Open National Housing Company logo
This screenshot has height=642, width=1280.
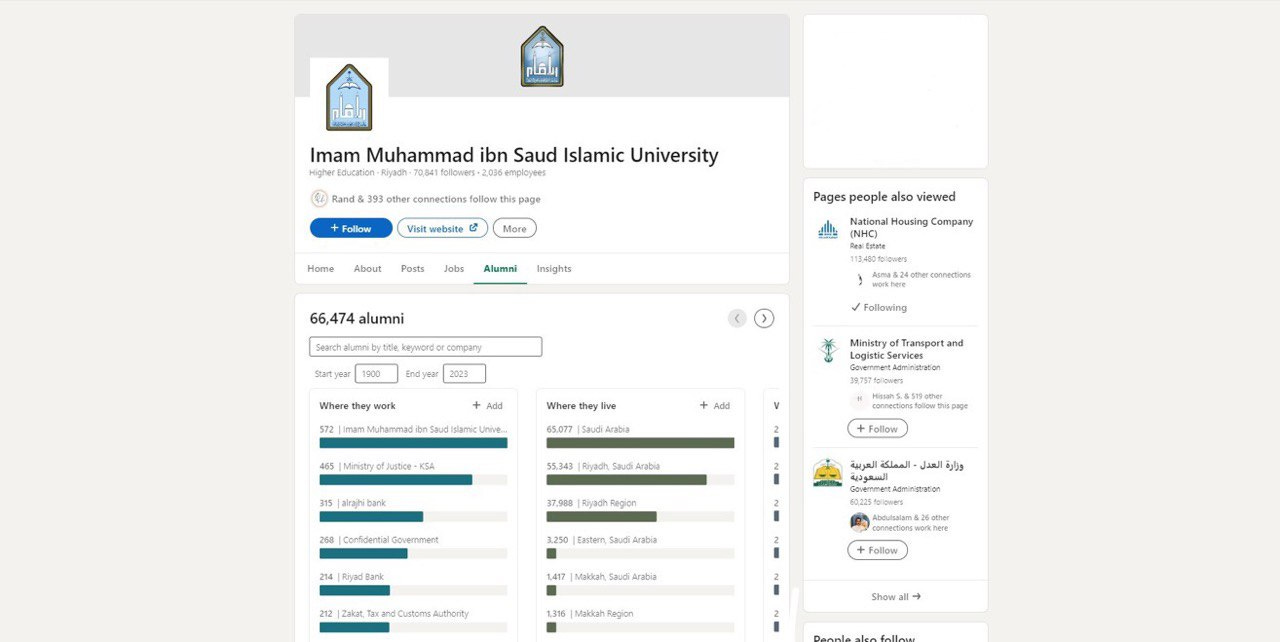pos(828,230)
